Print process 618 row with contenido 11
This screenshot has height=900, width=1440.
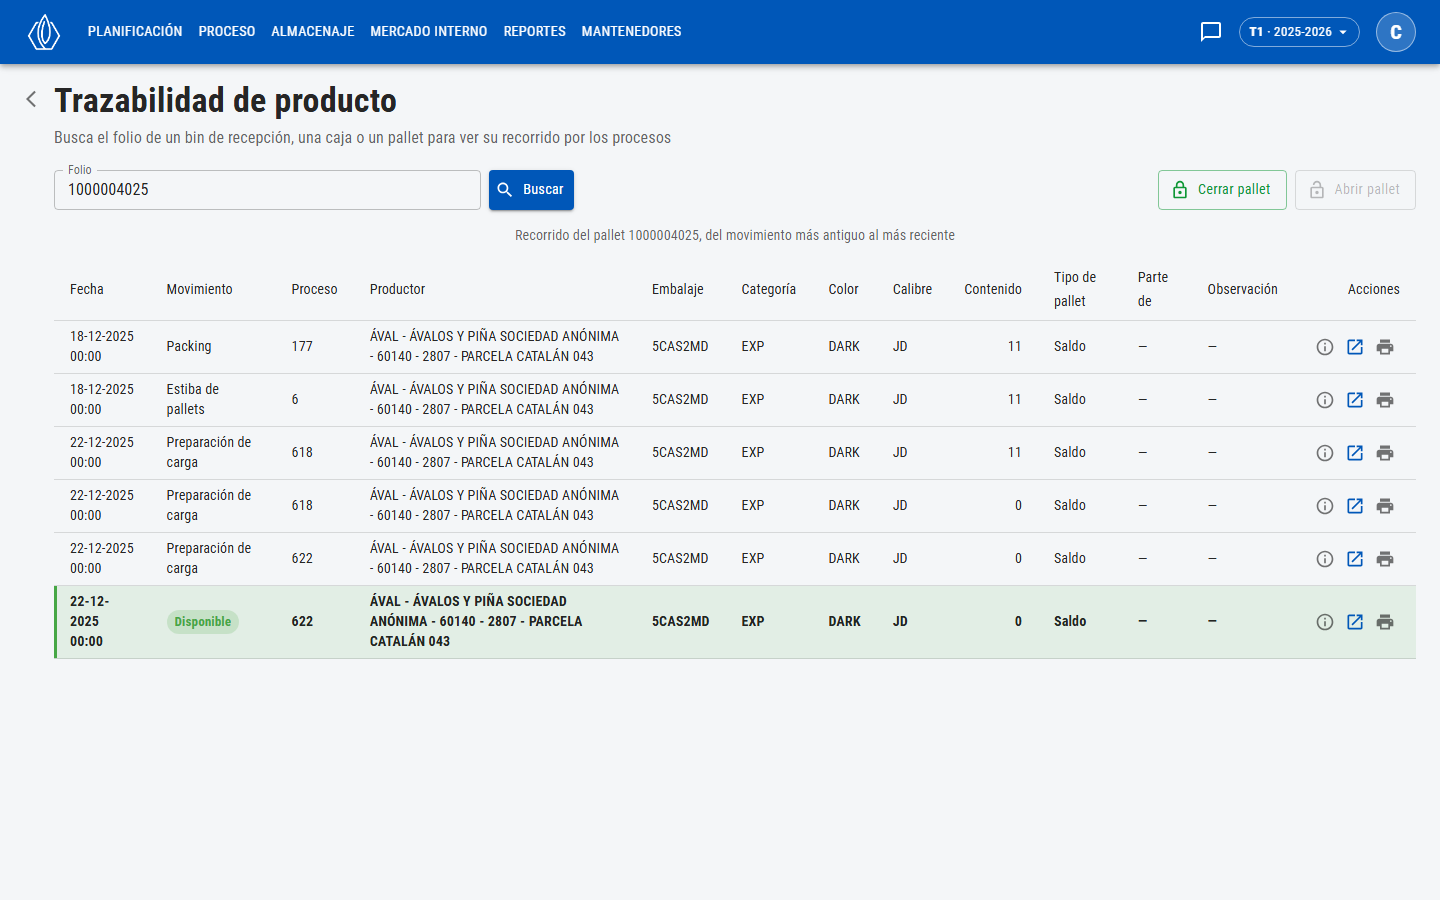1385,453
